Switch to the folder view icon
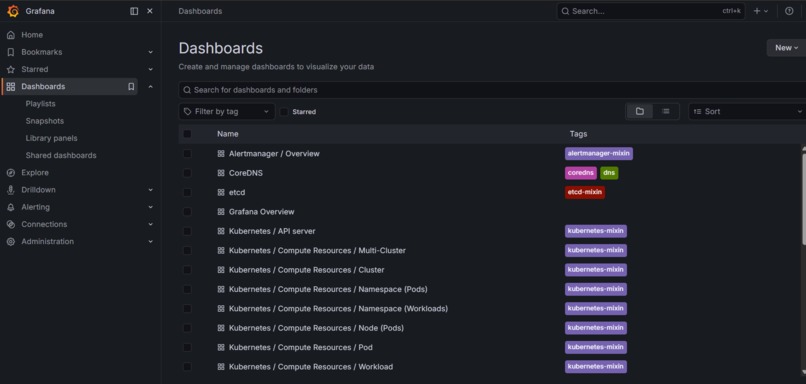Screen dimensions: 806x384 pyautogui.click(x=639, y=112)
